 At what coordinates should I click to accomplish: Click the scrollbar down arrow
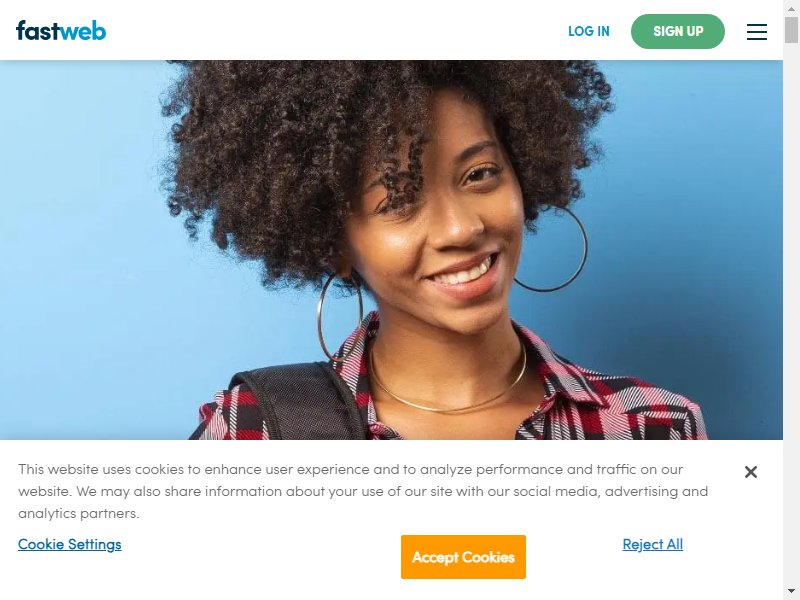tap(791, 591)
